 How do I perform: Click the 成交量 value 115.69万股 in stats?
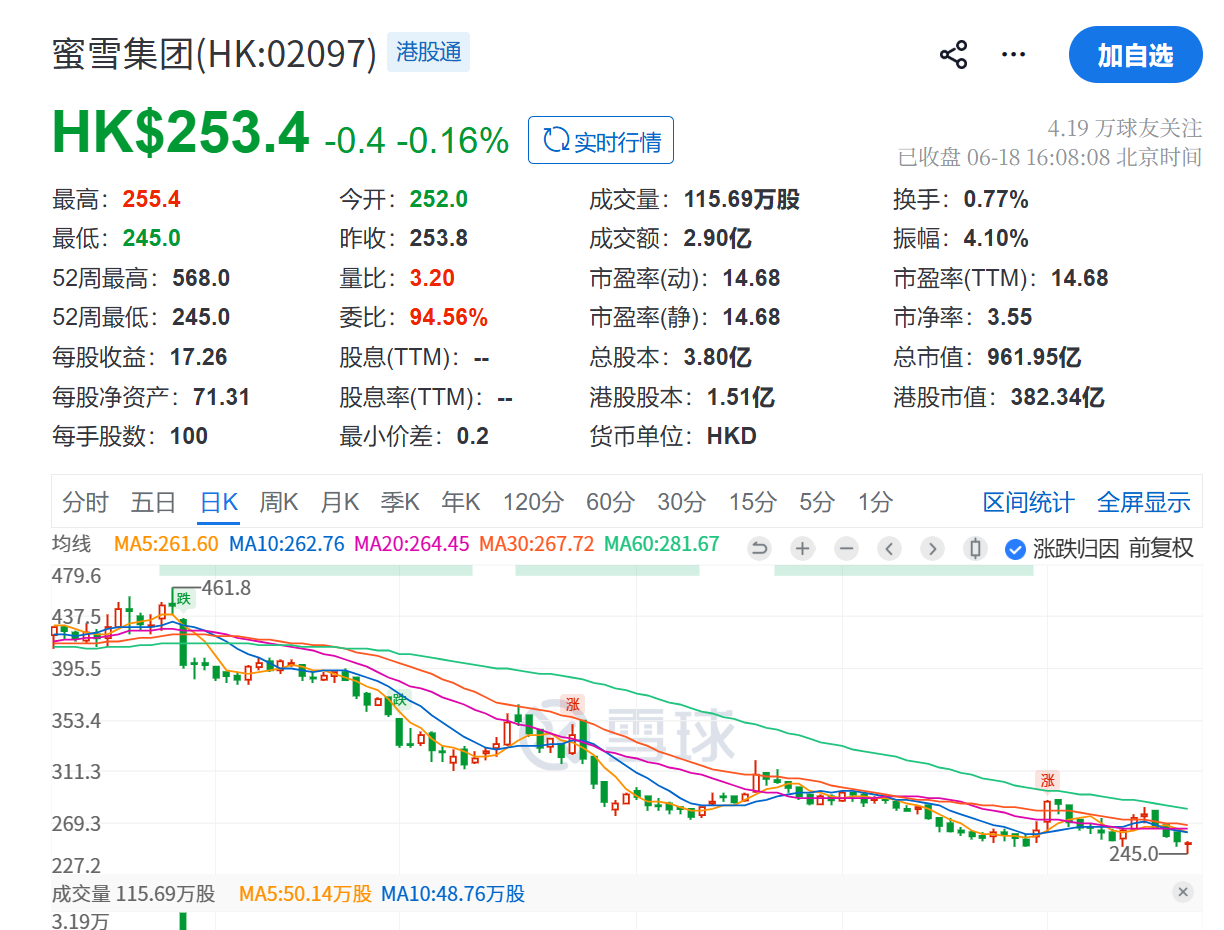point(742,199)
